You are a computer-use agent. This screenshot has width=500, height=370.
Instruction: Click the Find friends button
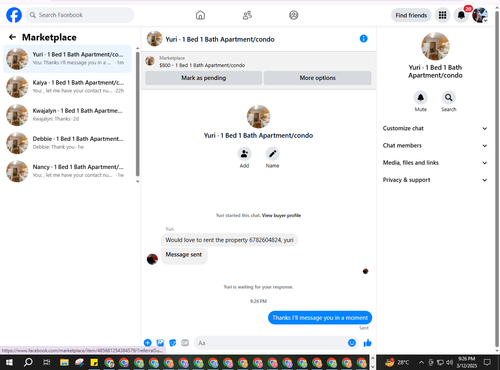click(x=411, y=15)
